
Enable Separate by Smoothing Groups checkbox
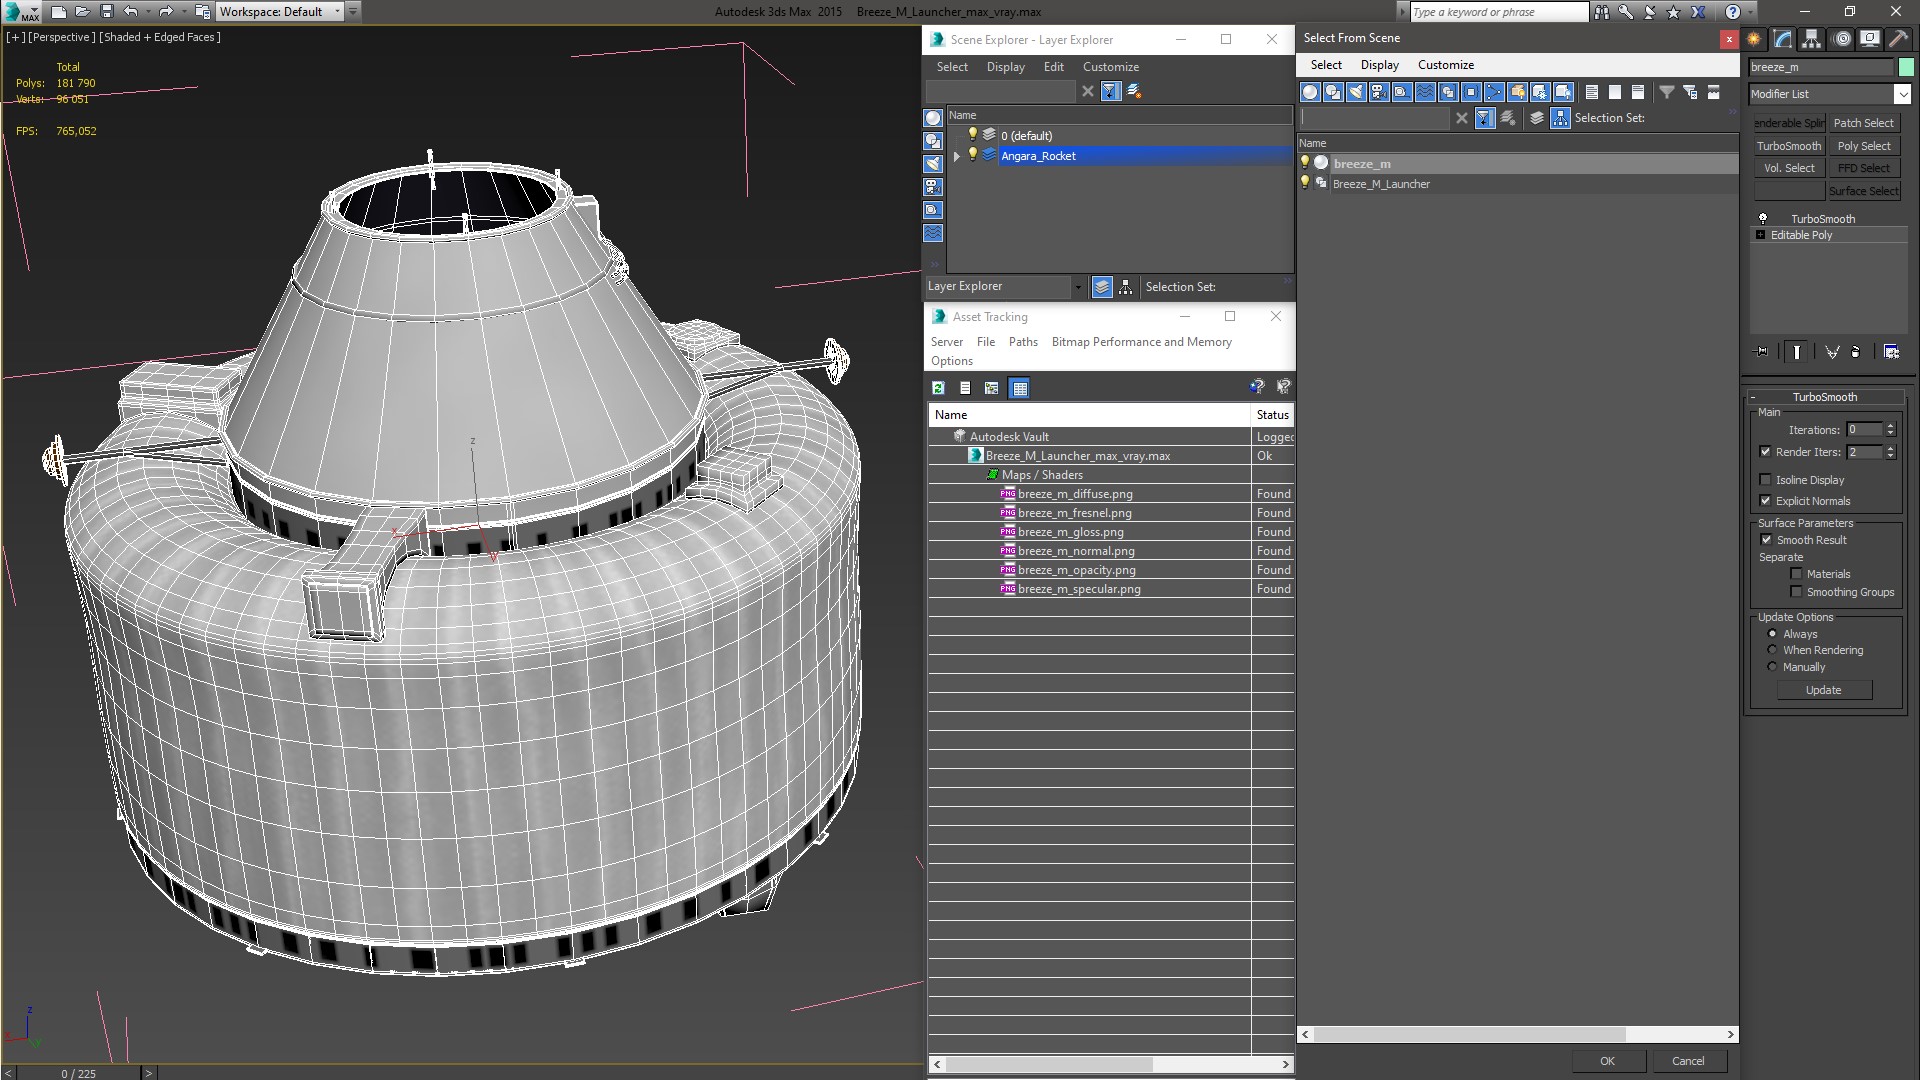coord(1796,592)
